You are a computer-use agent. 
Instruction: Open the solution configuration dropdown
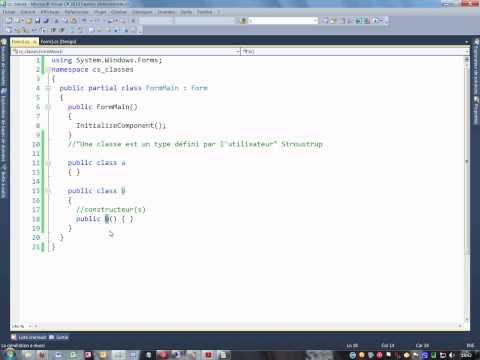click(156, 21)
